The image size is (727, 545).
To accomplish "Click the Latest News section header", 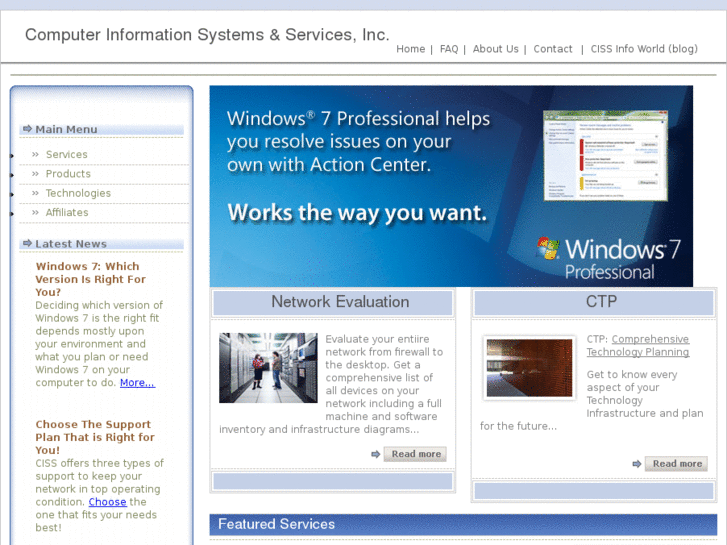I will (102, 244).
